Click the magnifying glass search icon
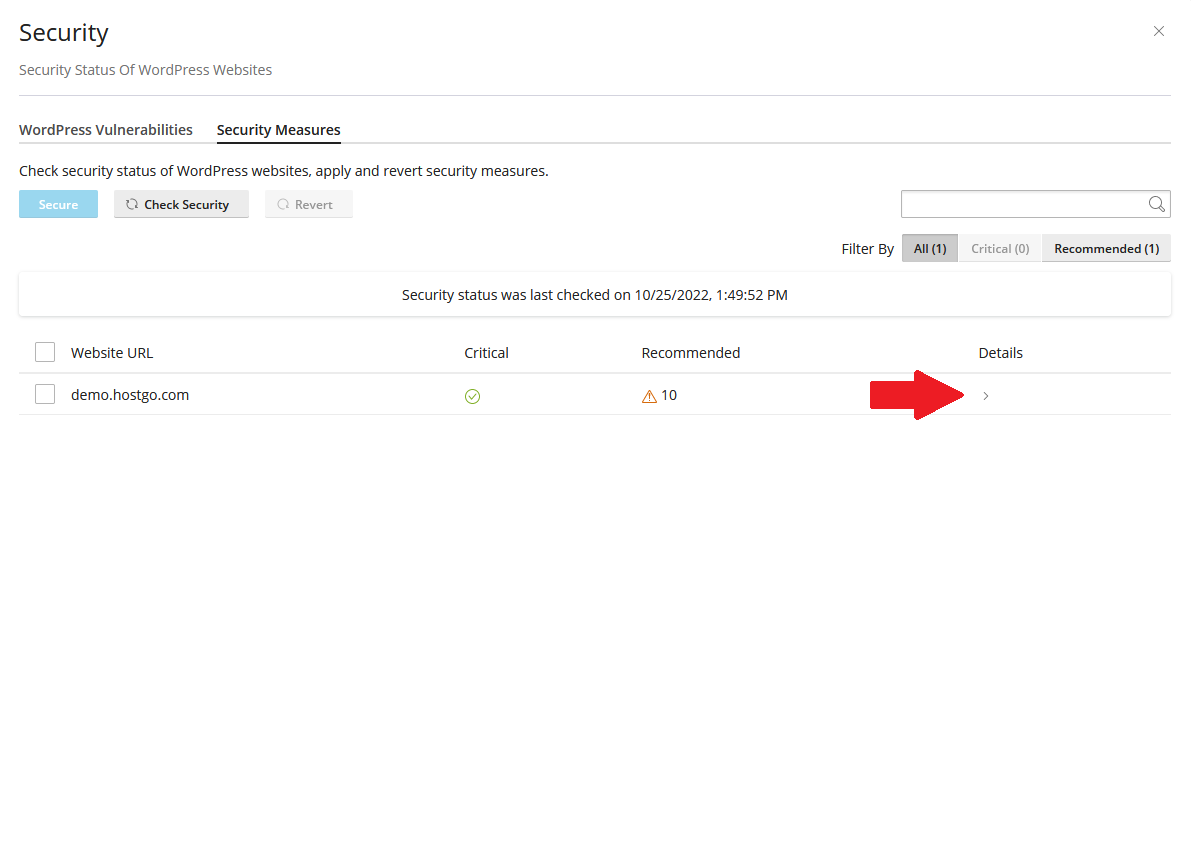Viewport: 1191px width, 848px height. point(1156,204)
